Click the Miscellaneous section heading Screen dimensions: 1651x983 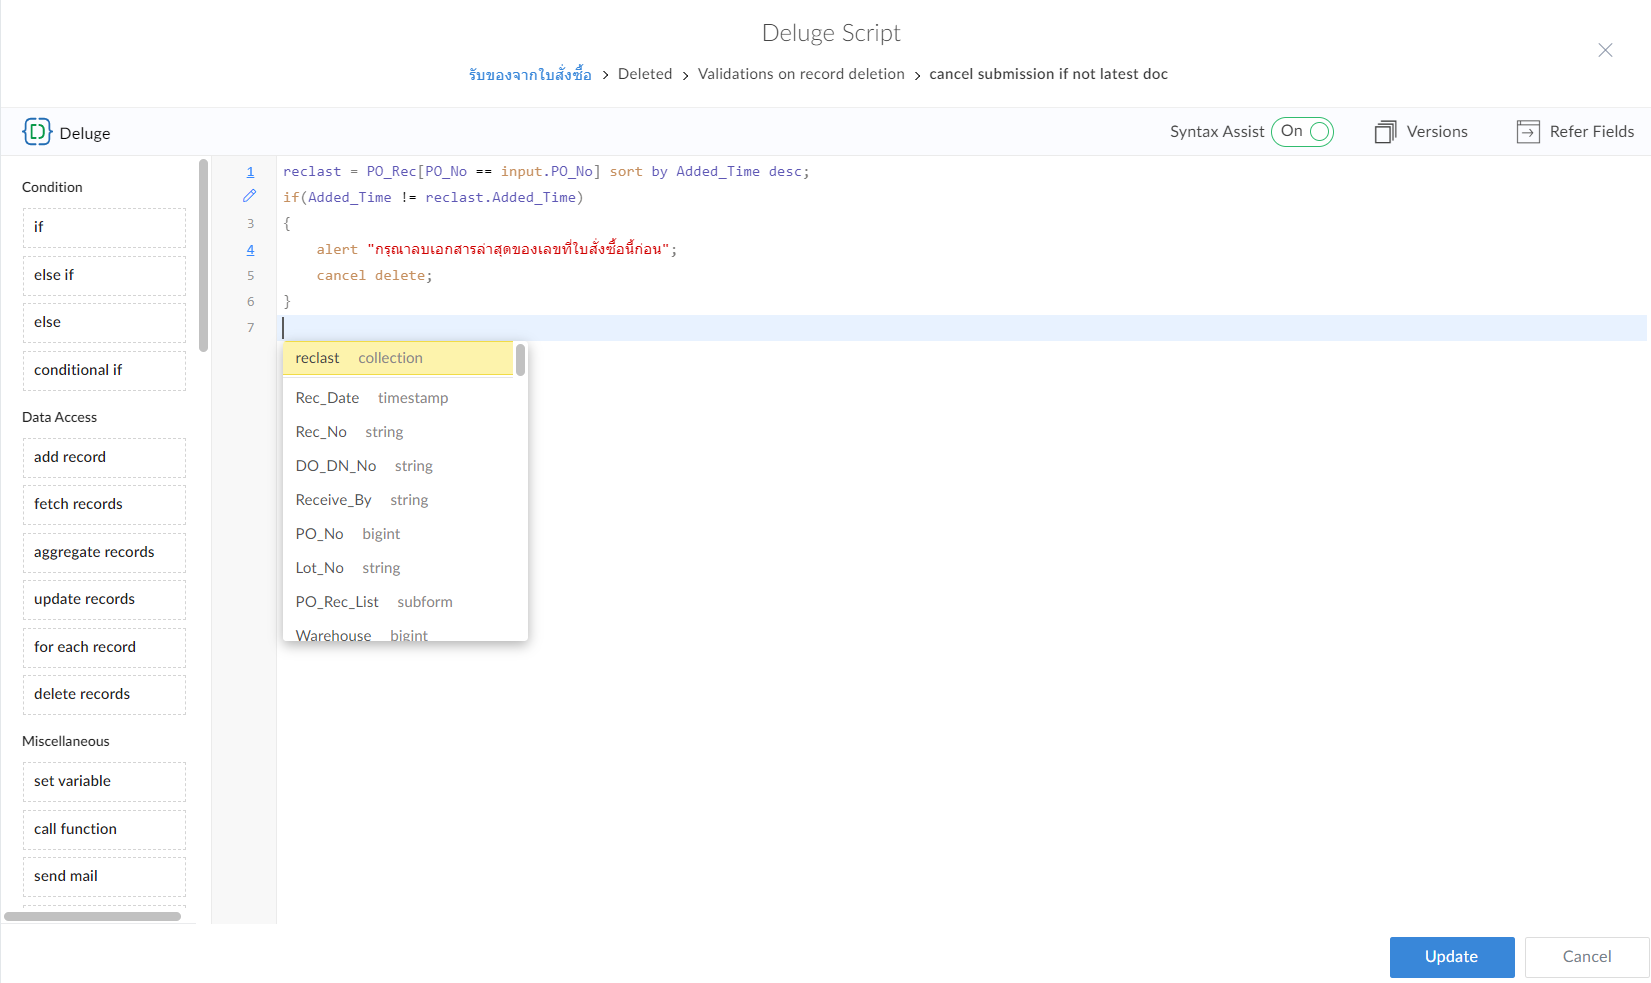66,741
